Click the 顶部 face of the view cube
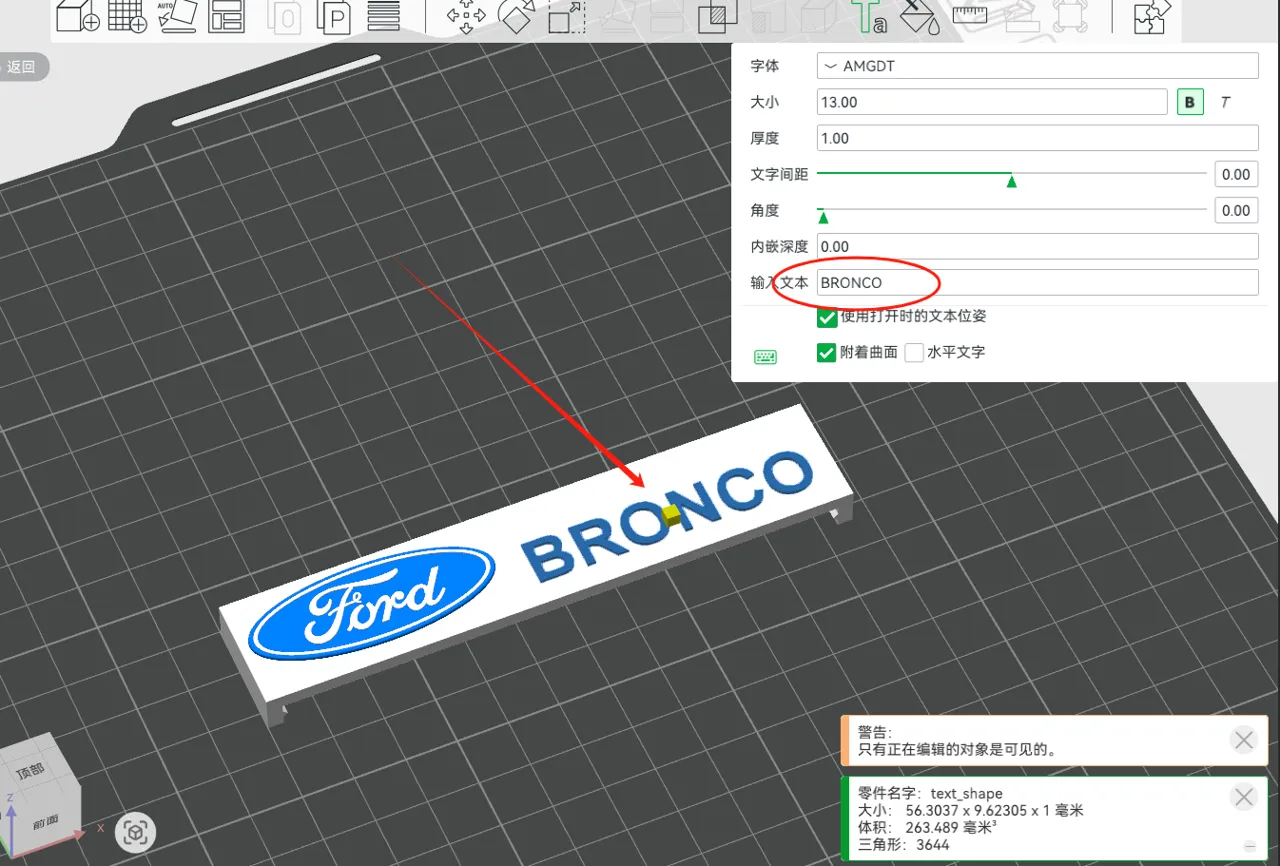This screenshot has width=1280, height=866. click(31, 769)
